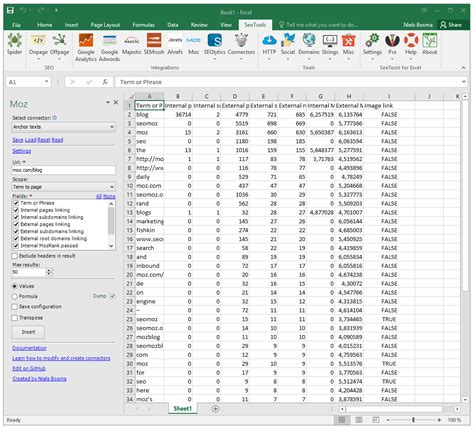The image size is (474, 428).
Task: Open the Offpage SEO menu
Action: pyautogui.click(x=59, y=47)
